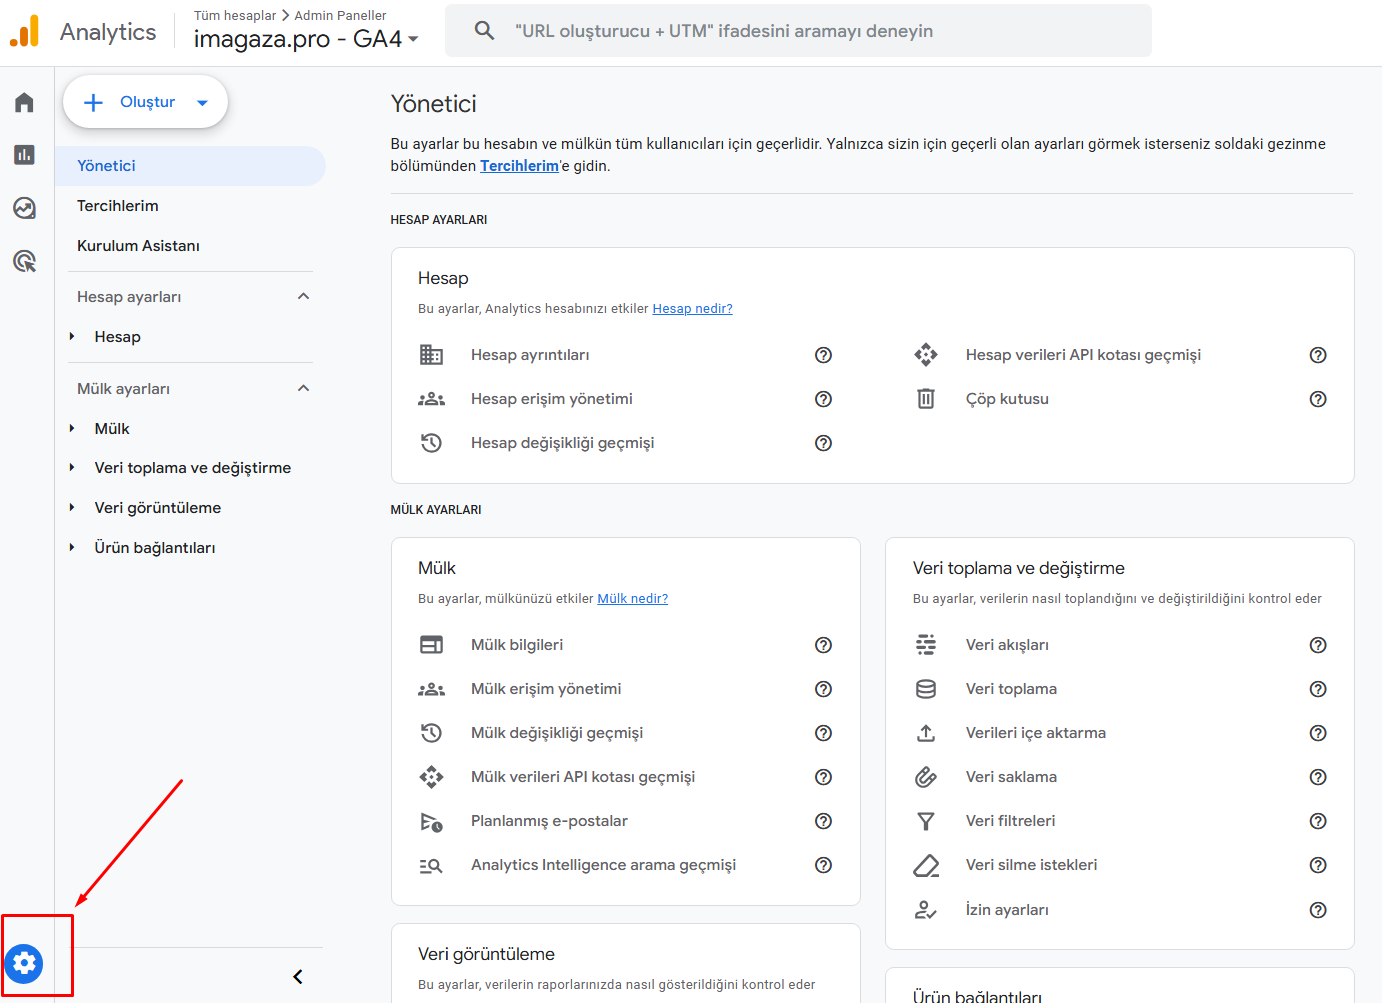
Task: Click help icon beside Veri filtreleri
Action: [x=1318, y=821]
